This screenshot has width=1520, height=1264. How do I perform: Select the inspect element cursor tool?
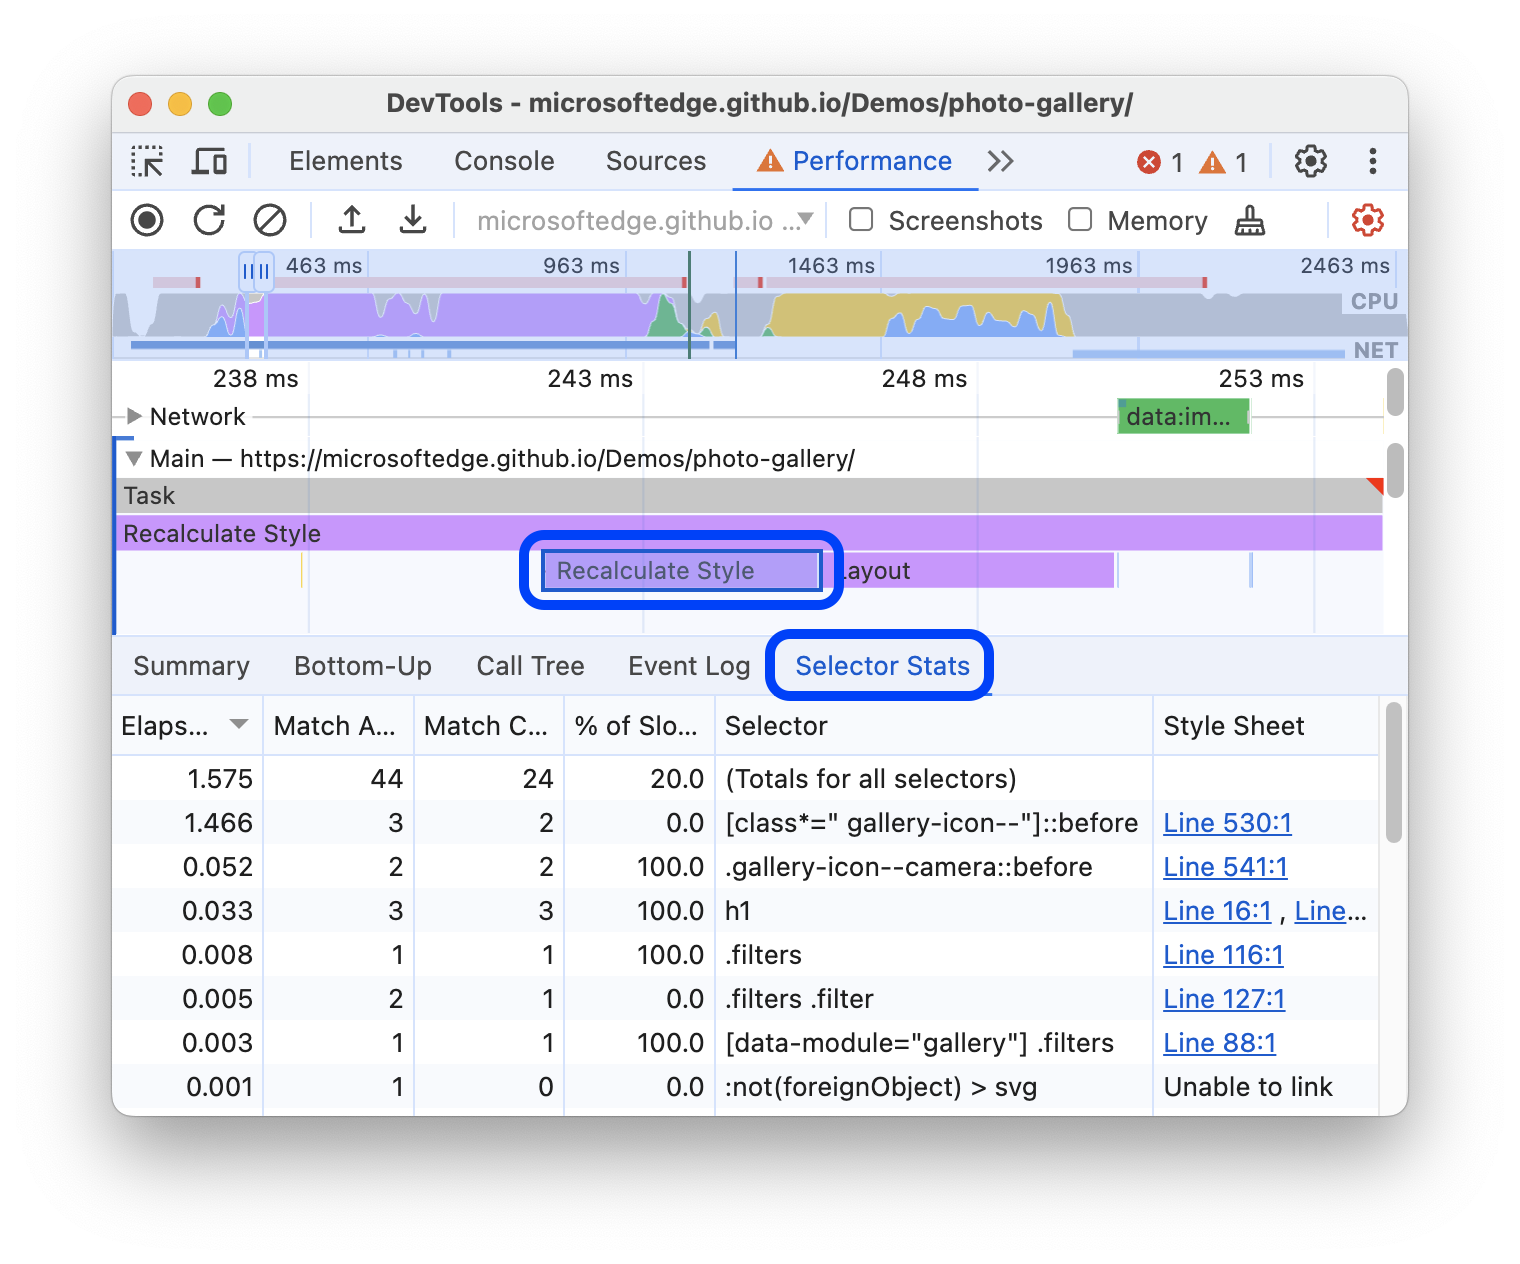[x=147, y=161]
